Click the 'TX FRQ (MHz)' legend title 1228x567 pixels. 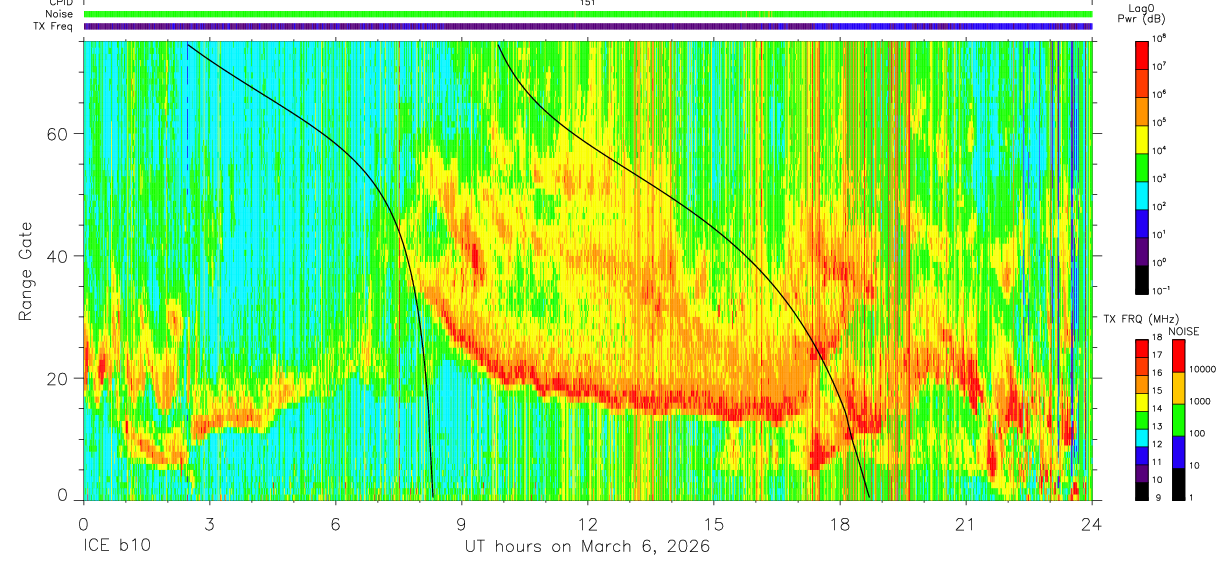1141,319
